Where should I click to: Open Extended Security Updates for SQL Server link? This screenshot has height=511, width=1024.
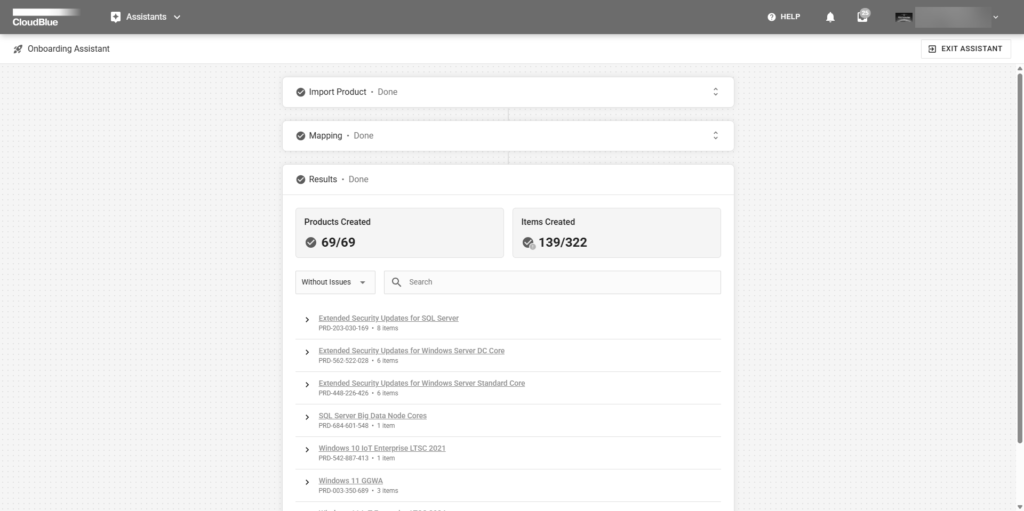click(x=389, y=318)
